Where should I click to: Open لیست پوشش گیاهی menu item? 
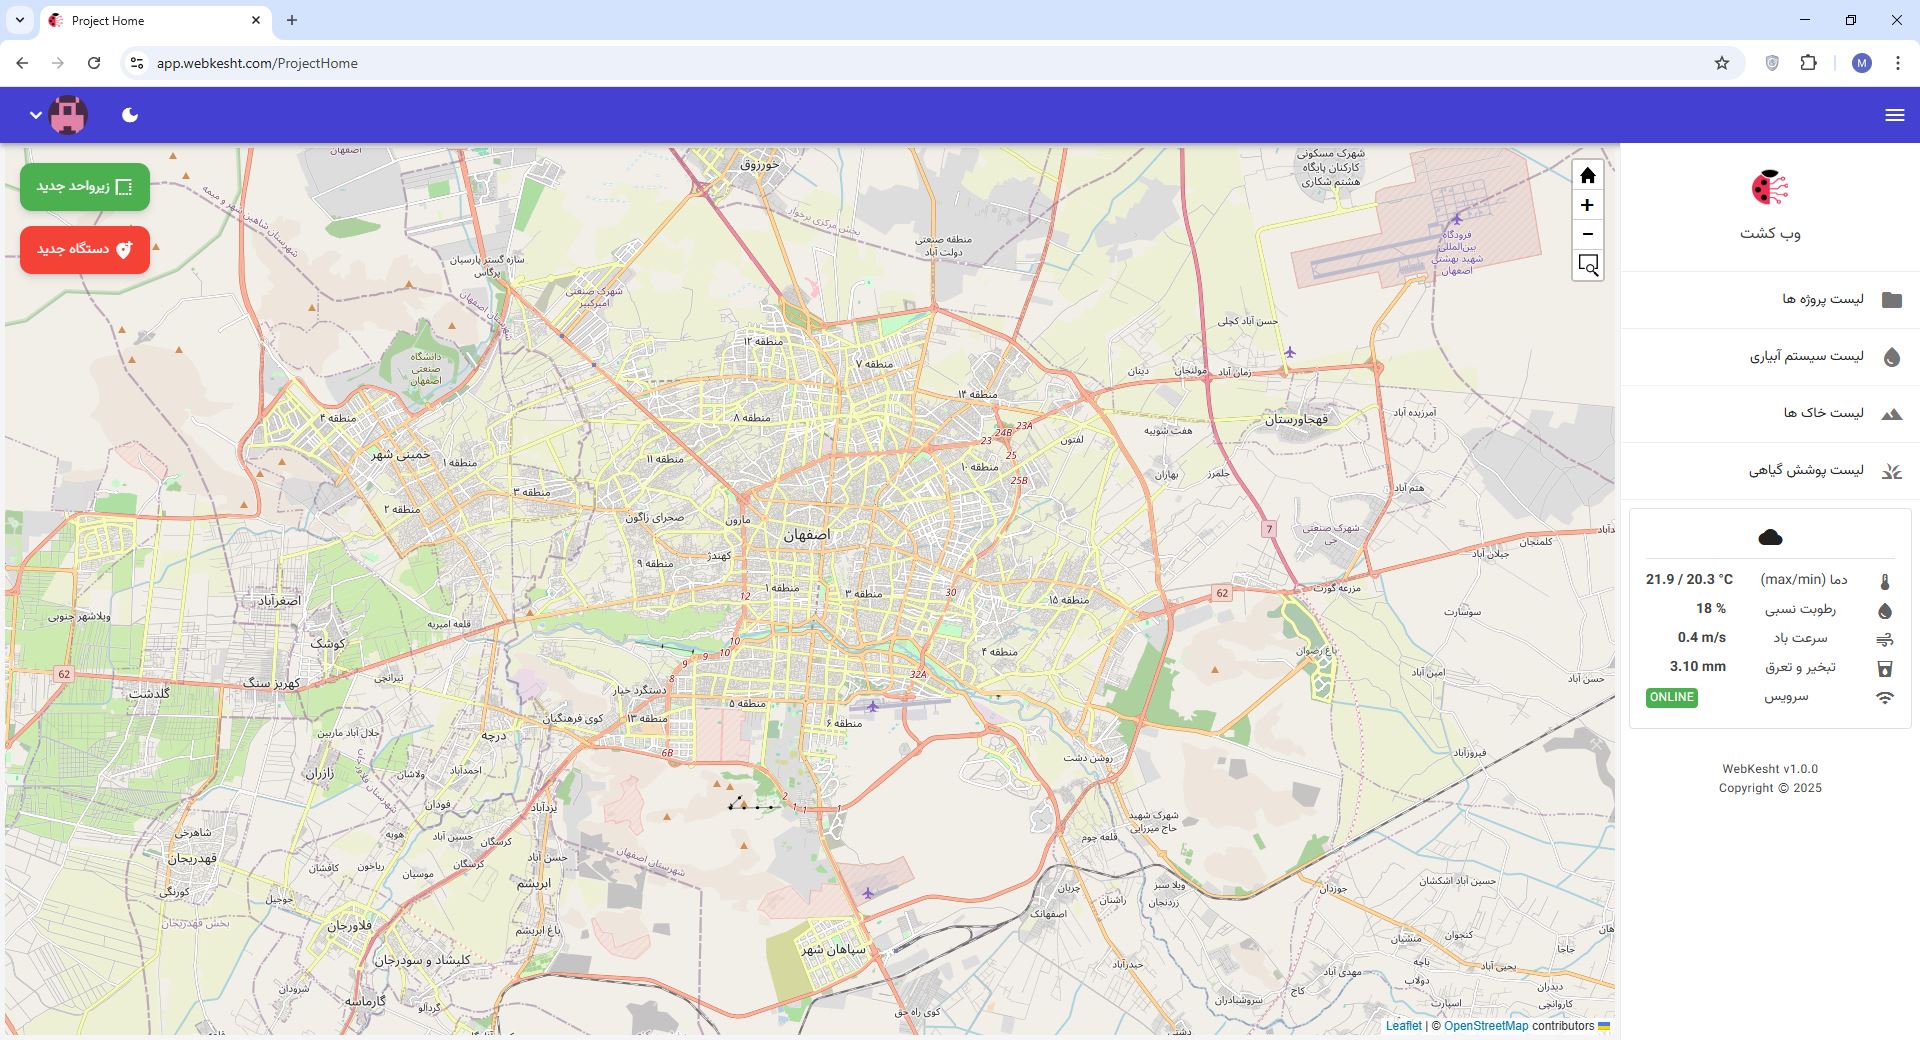pyautogui.click(x=1806, y=470)
